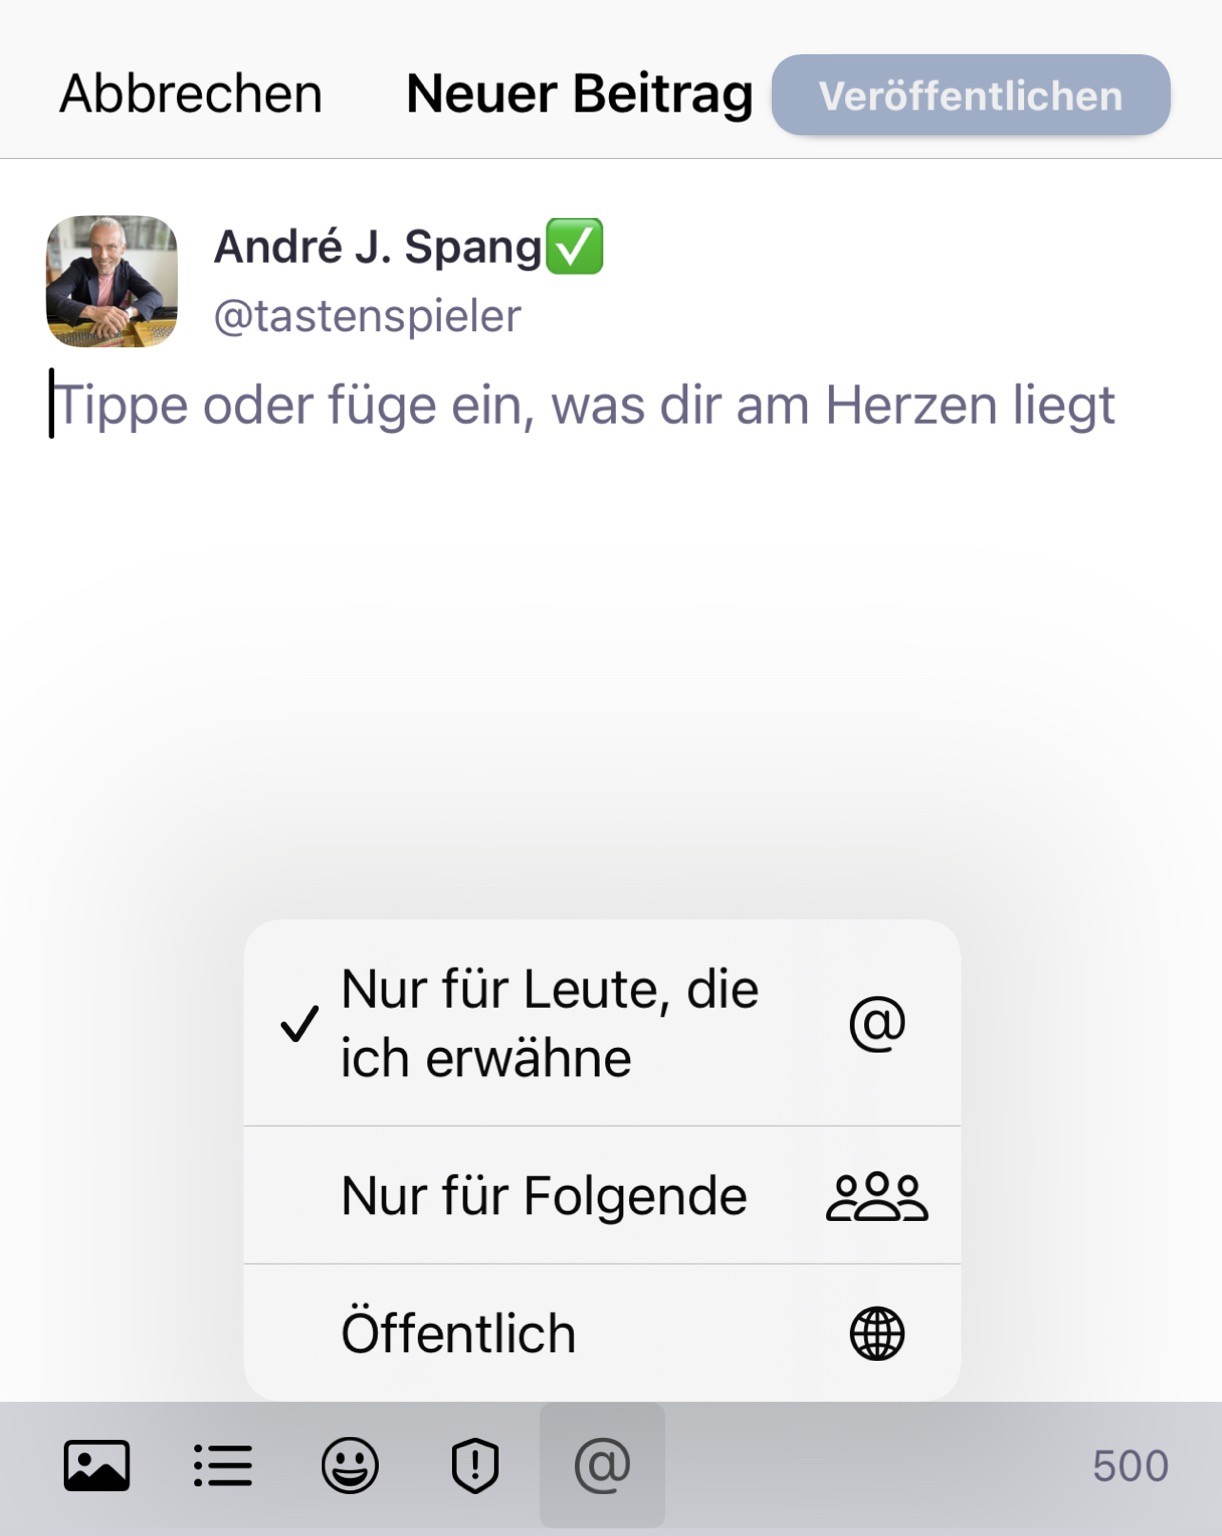Image resolution: width=1222 pixels, height=1536 pixels.
Task: Tap the Veröffentlichen button
Action: pyautogui.click(x=971, y=95)
